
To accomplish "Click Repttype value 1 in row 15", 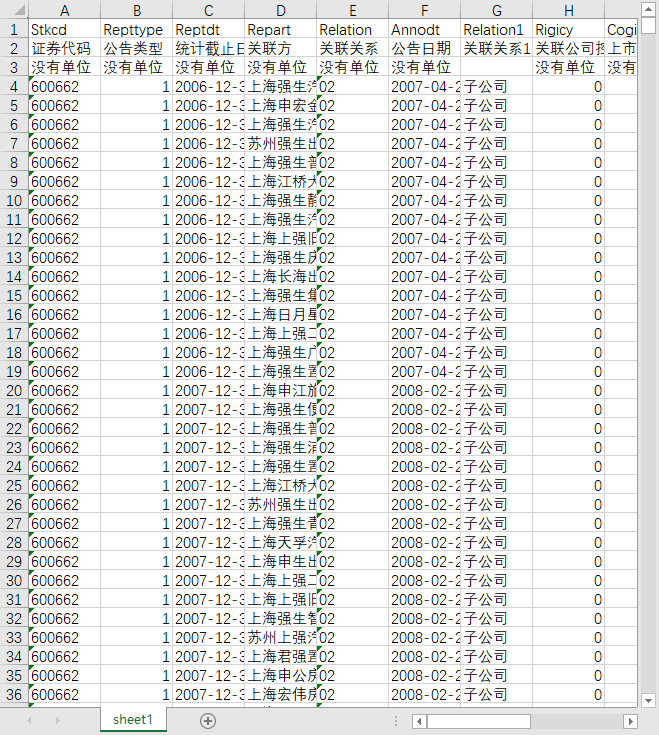I will [136, 295].
